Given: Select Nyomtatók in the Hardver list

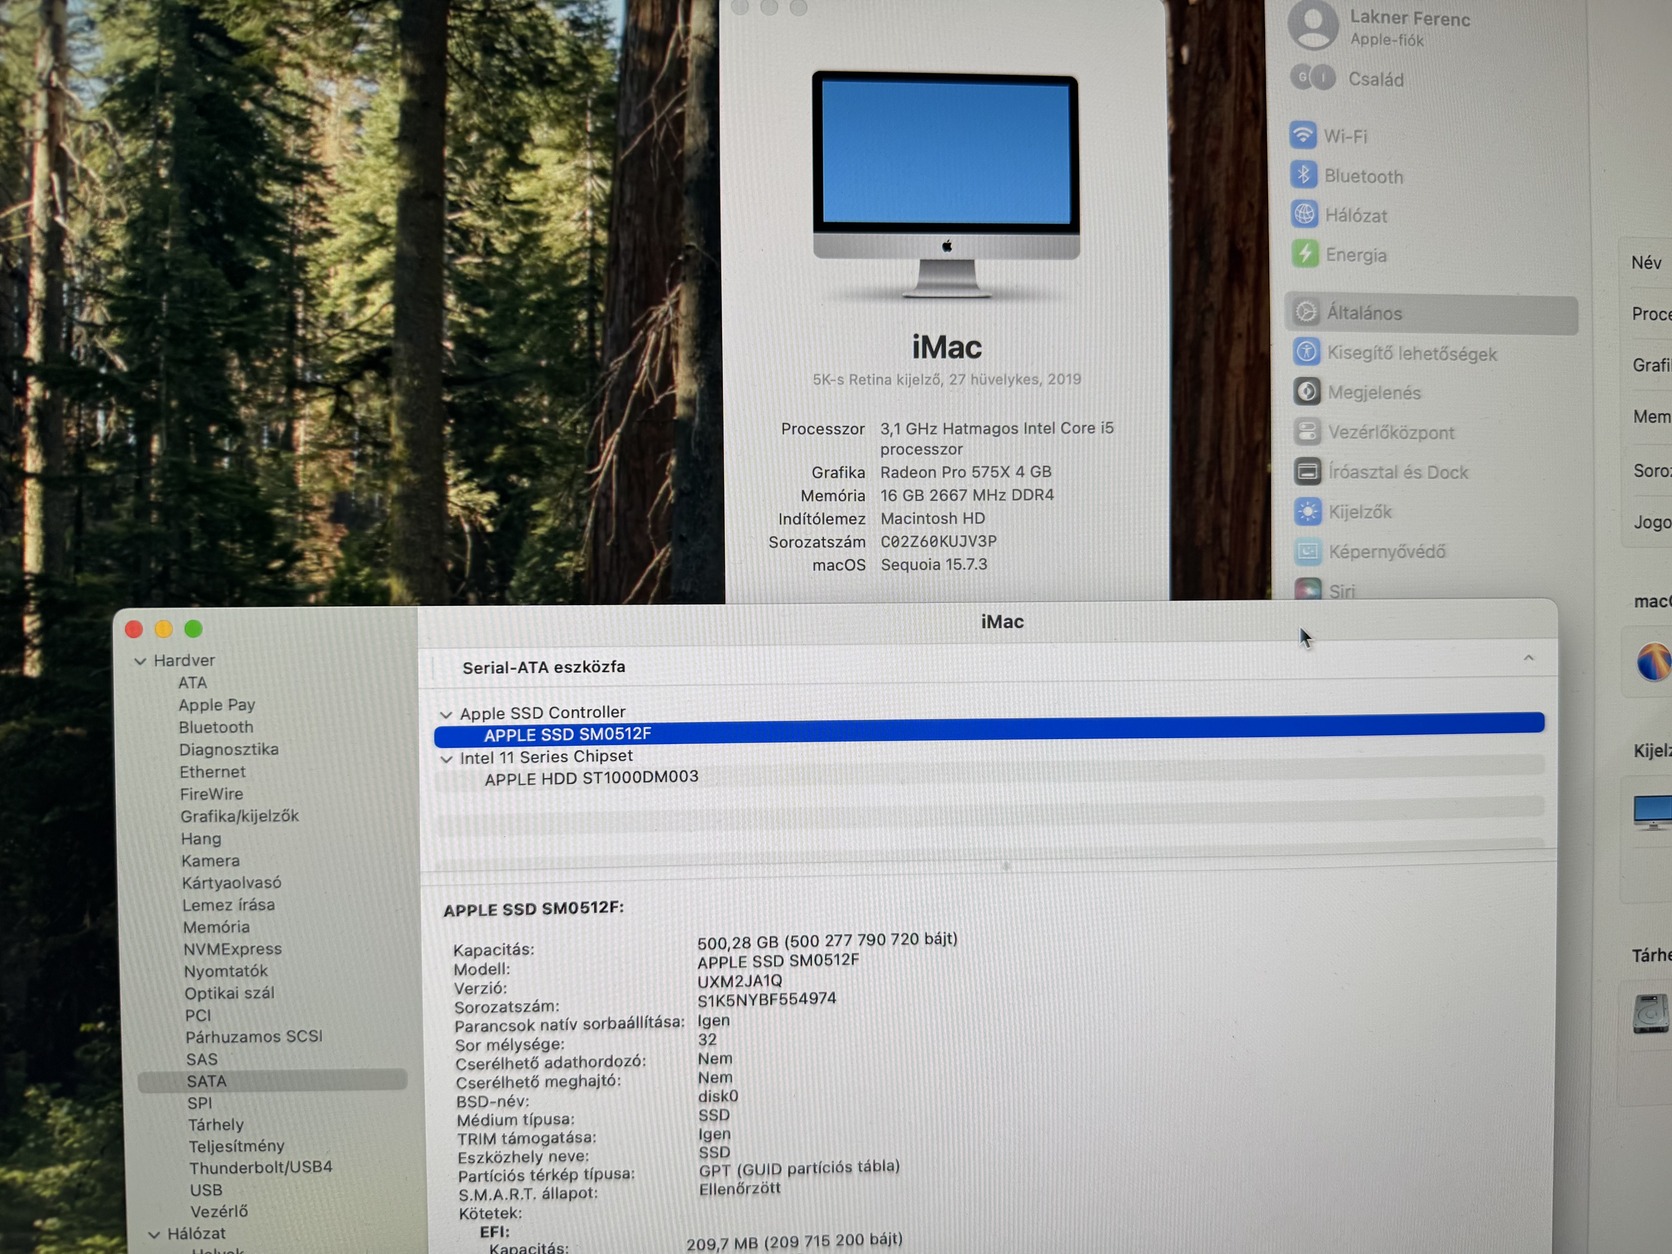Looking at the screenshot, I should point(225,971).
